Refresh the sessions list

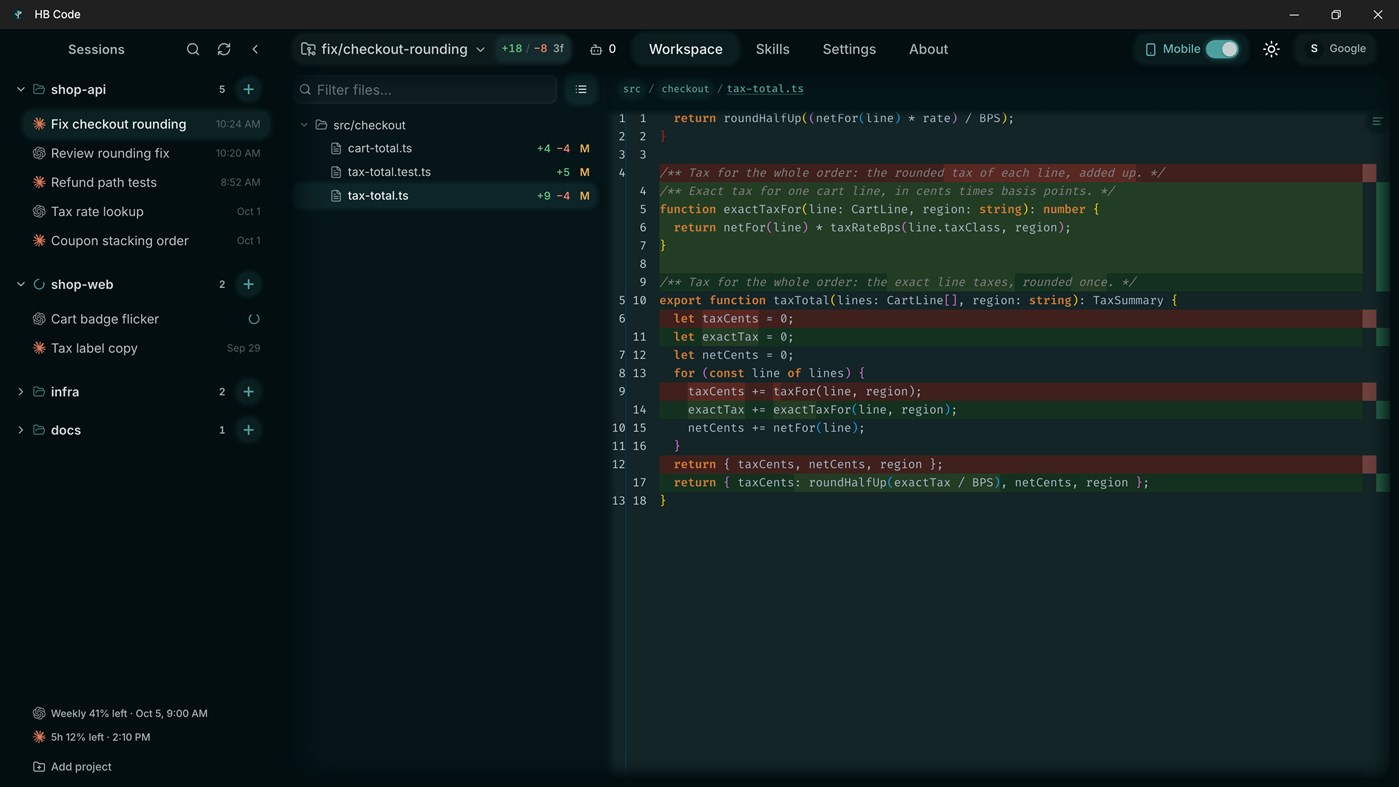224,49
